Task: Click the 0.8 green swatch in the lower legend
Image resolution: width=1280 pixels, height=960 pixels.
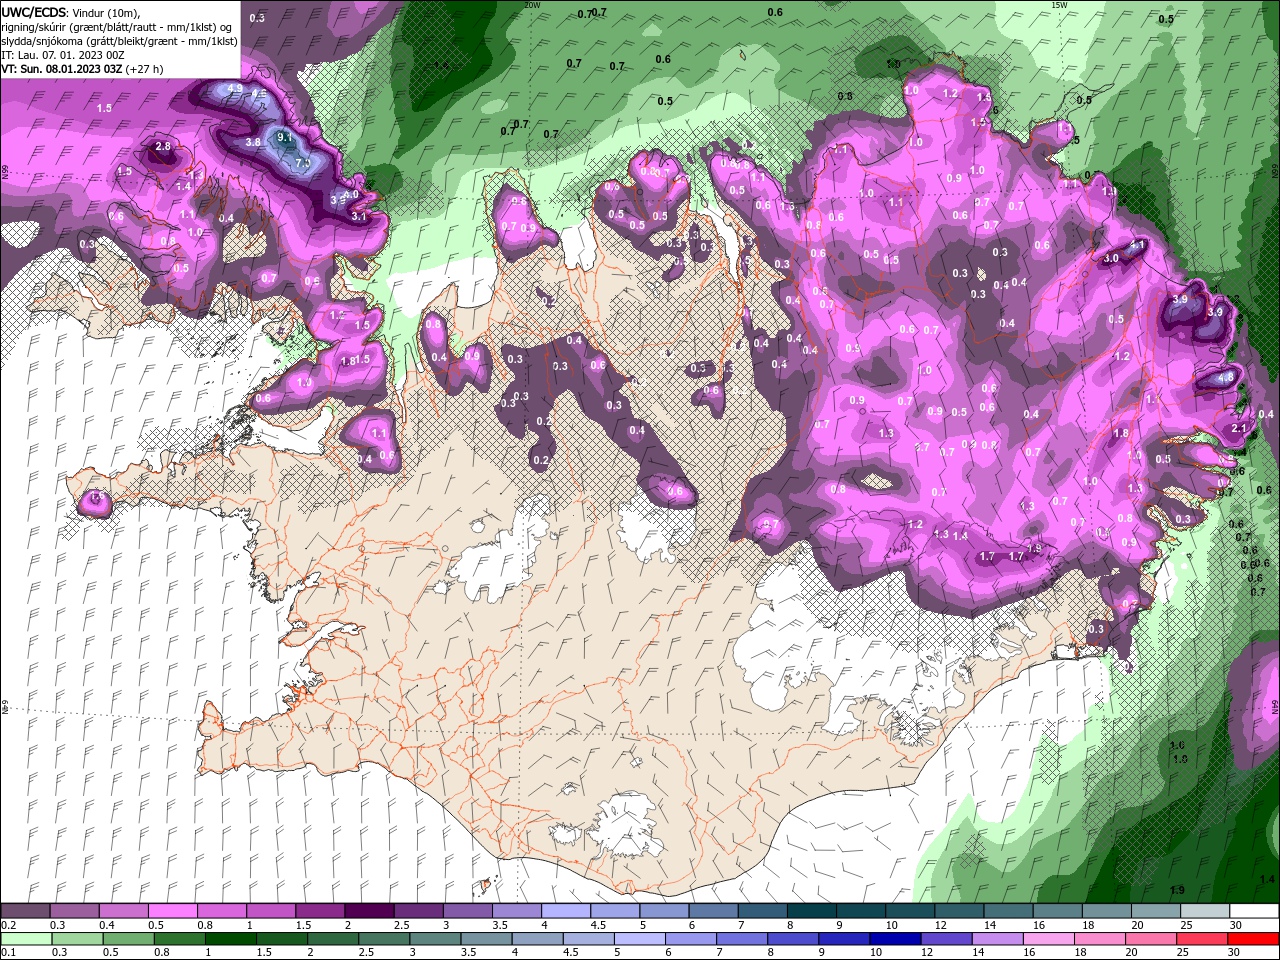Action: (179, 939)
